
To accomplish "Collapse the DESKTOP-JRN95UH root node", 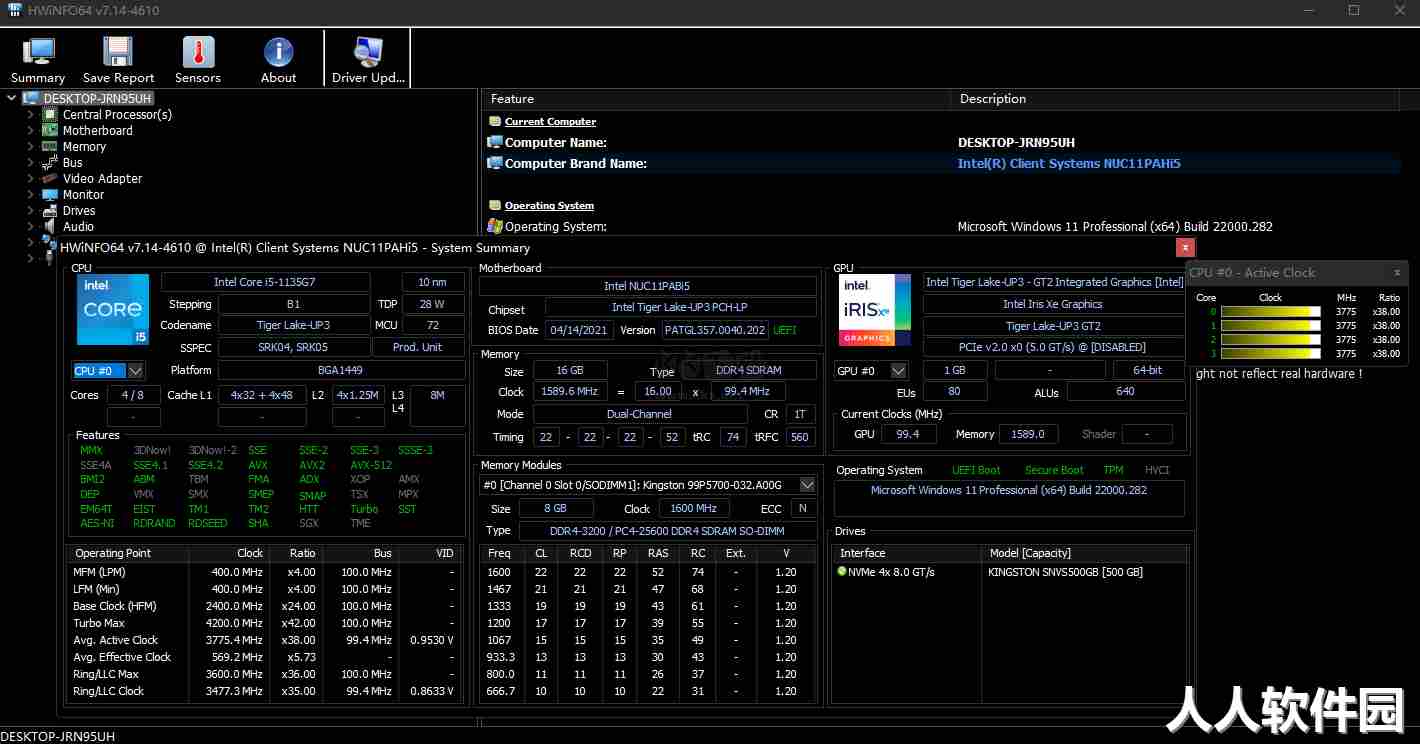I will pos(12,99).
